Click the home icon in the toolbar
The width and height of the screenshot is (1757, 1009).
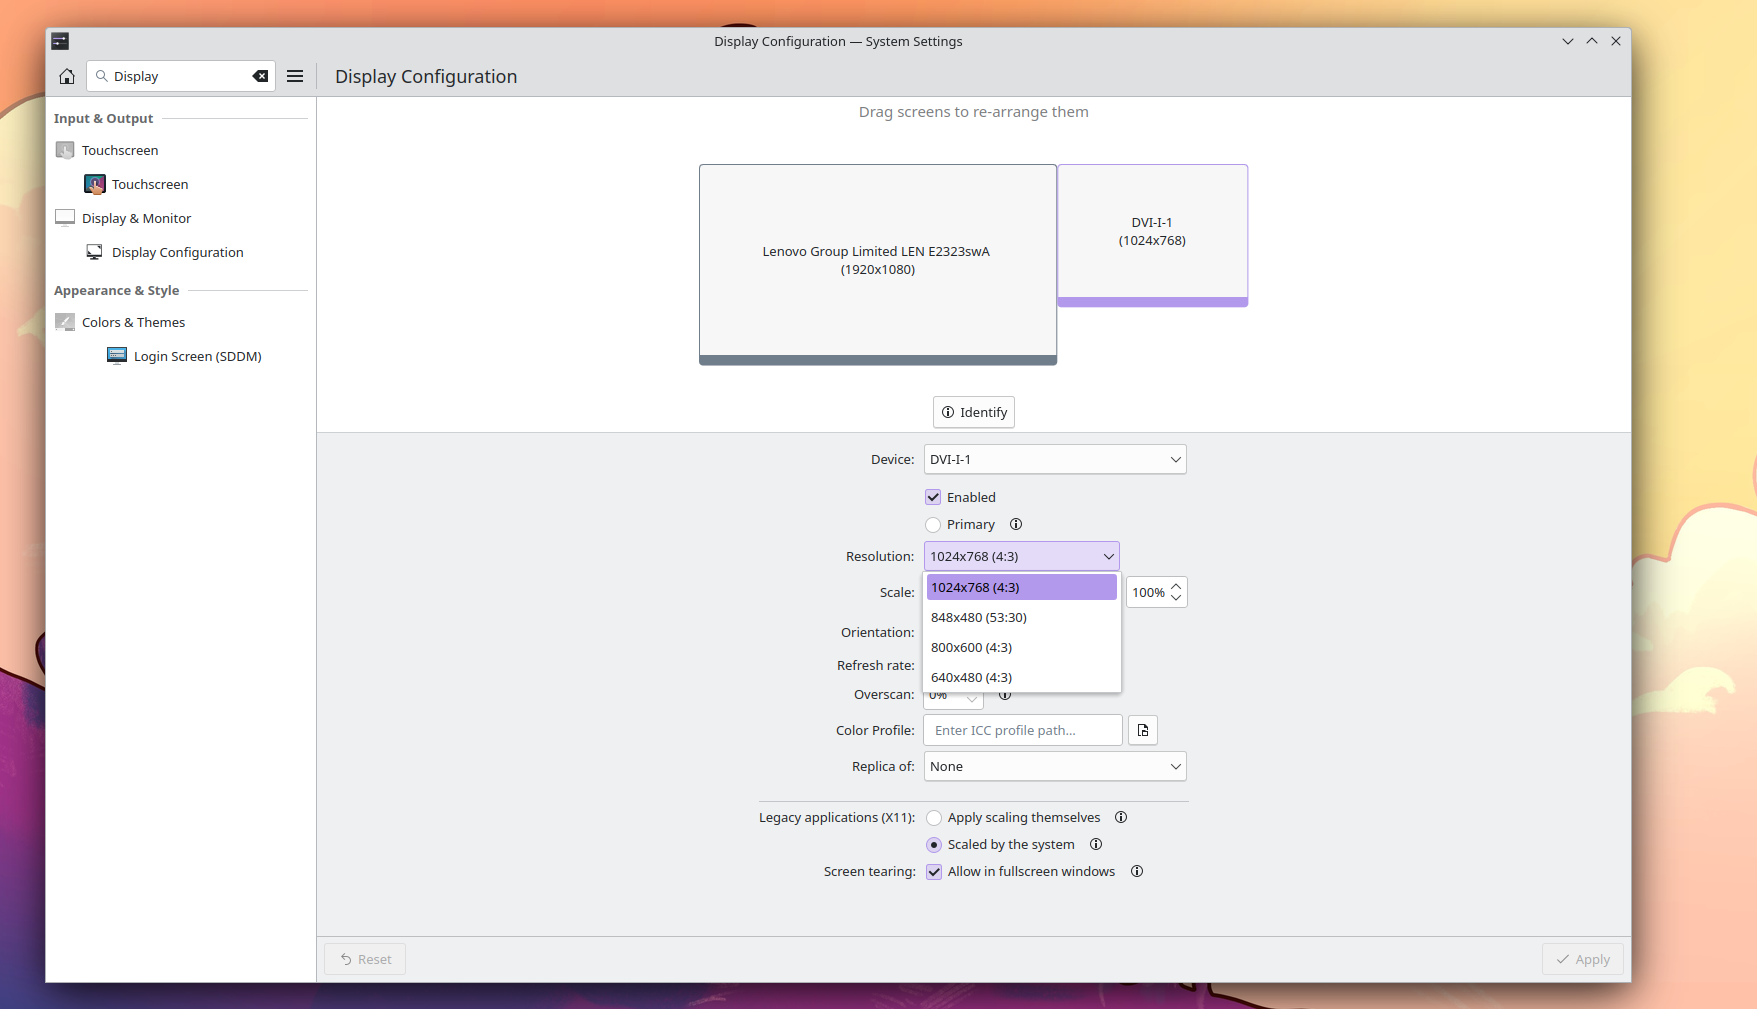click(x=67, y=77)
